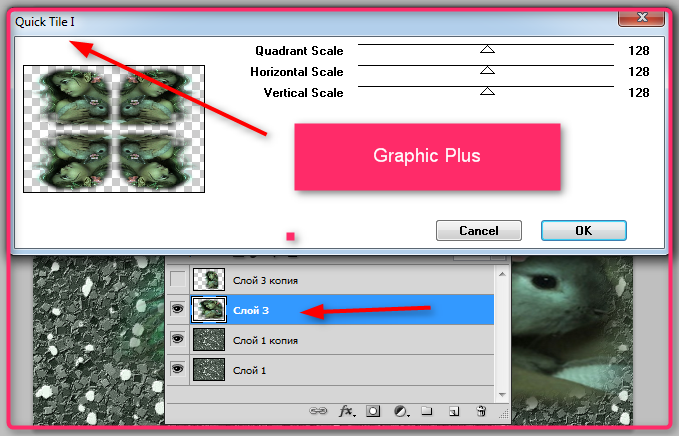Image resolution: width=679 pixels, height=436 pixels.
Task: Click the Слой 1 layer thumbnail
Action: point(209,369)
